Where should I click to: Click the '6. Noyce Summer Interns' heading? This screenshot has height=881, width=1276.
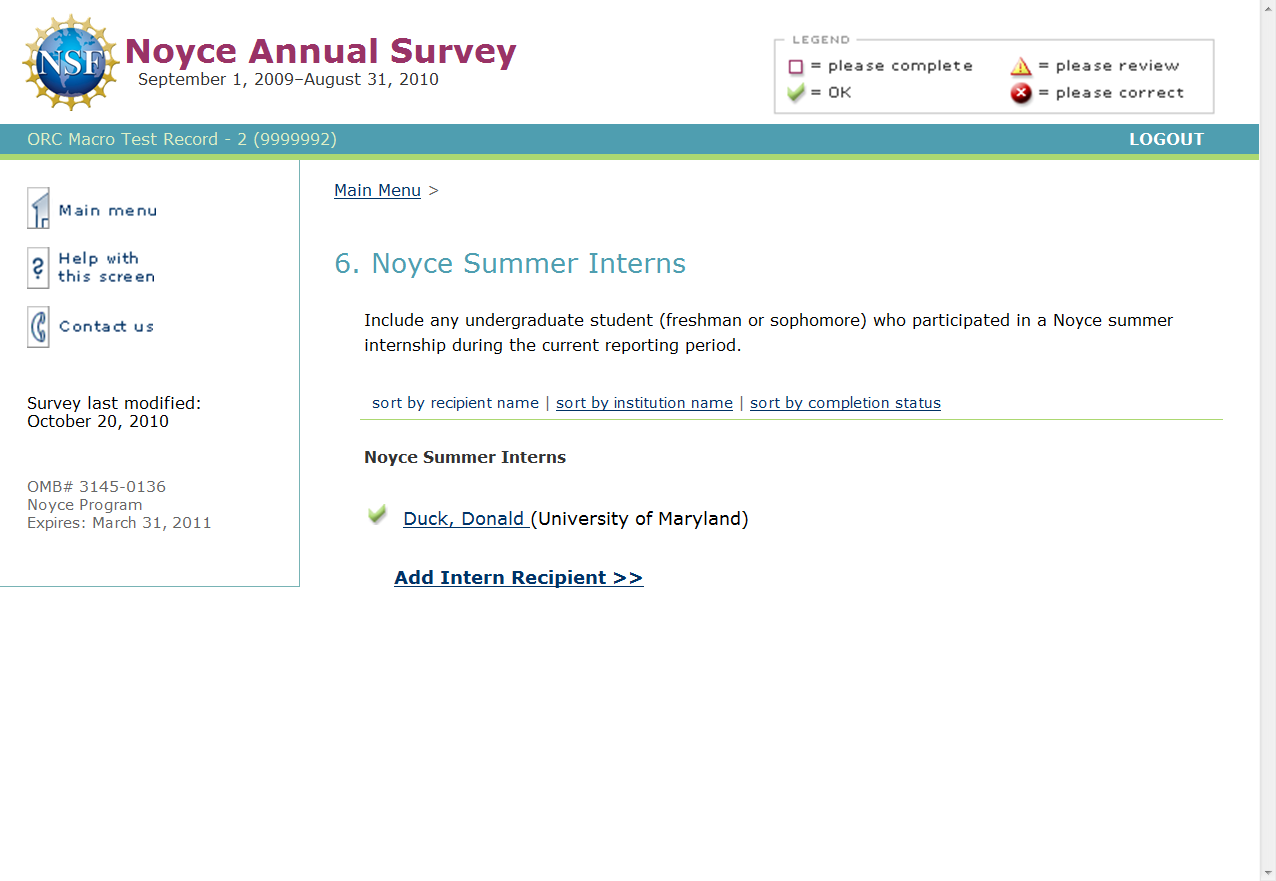(510, 263)
